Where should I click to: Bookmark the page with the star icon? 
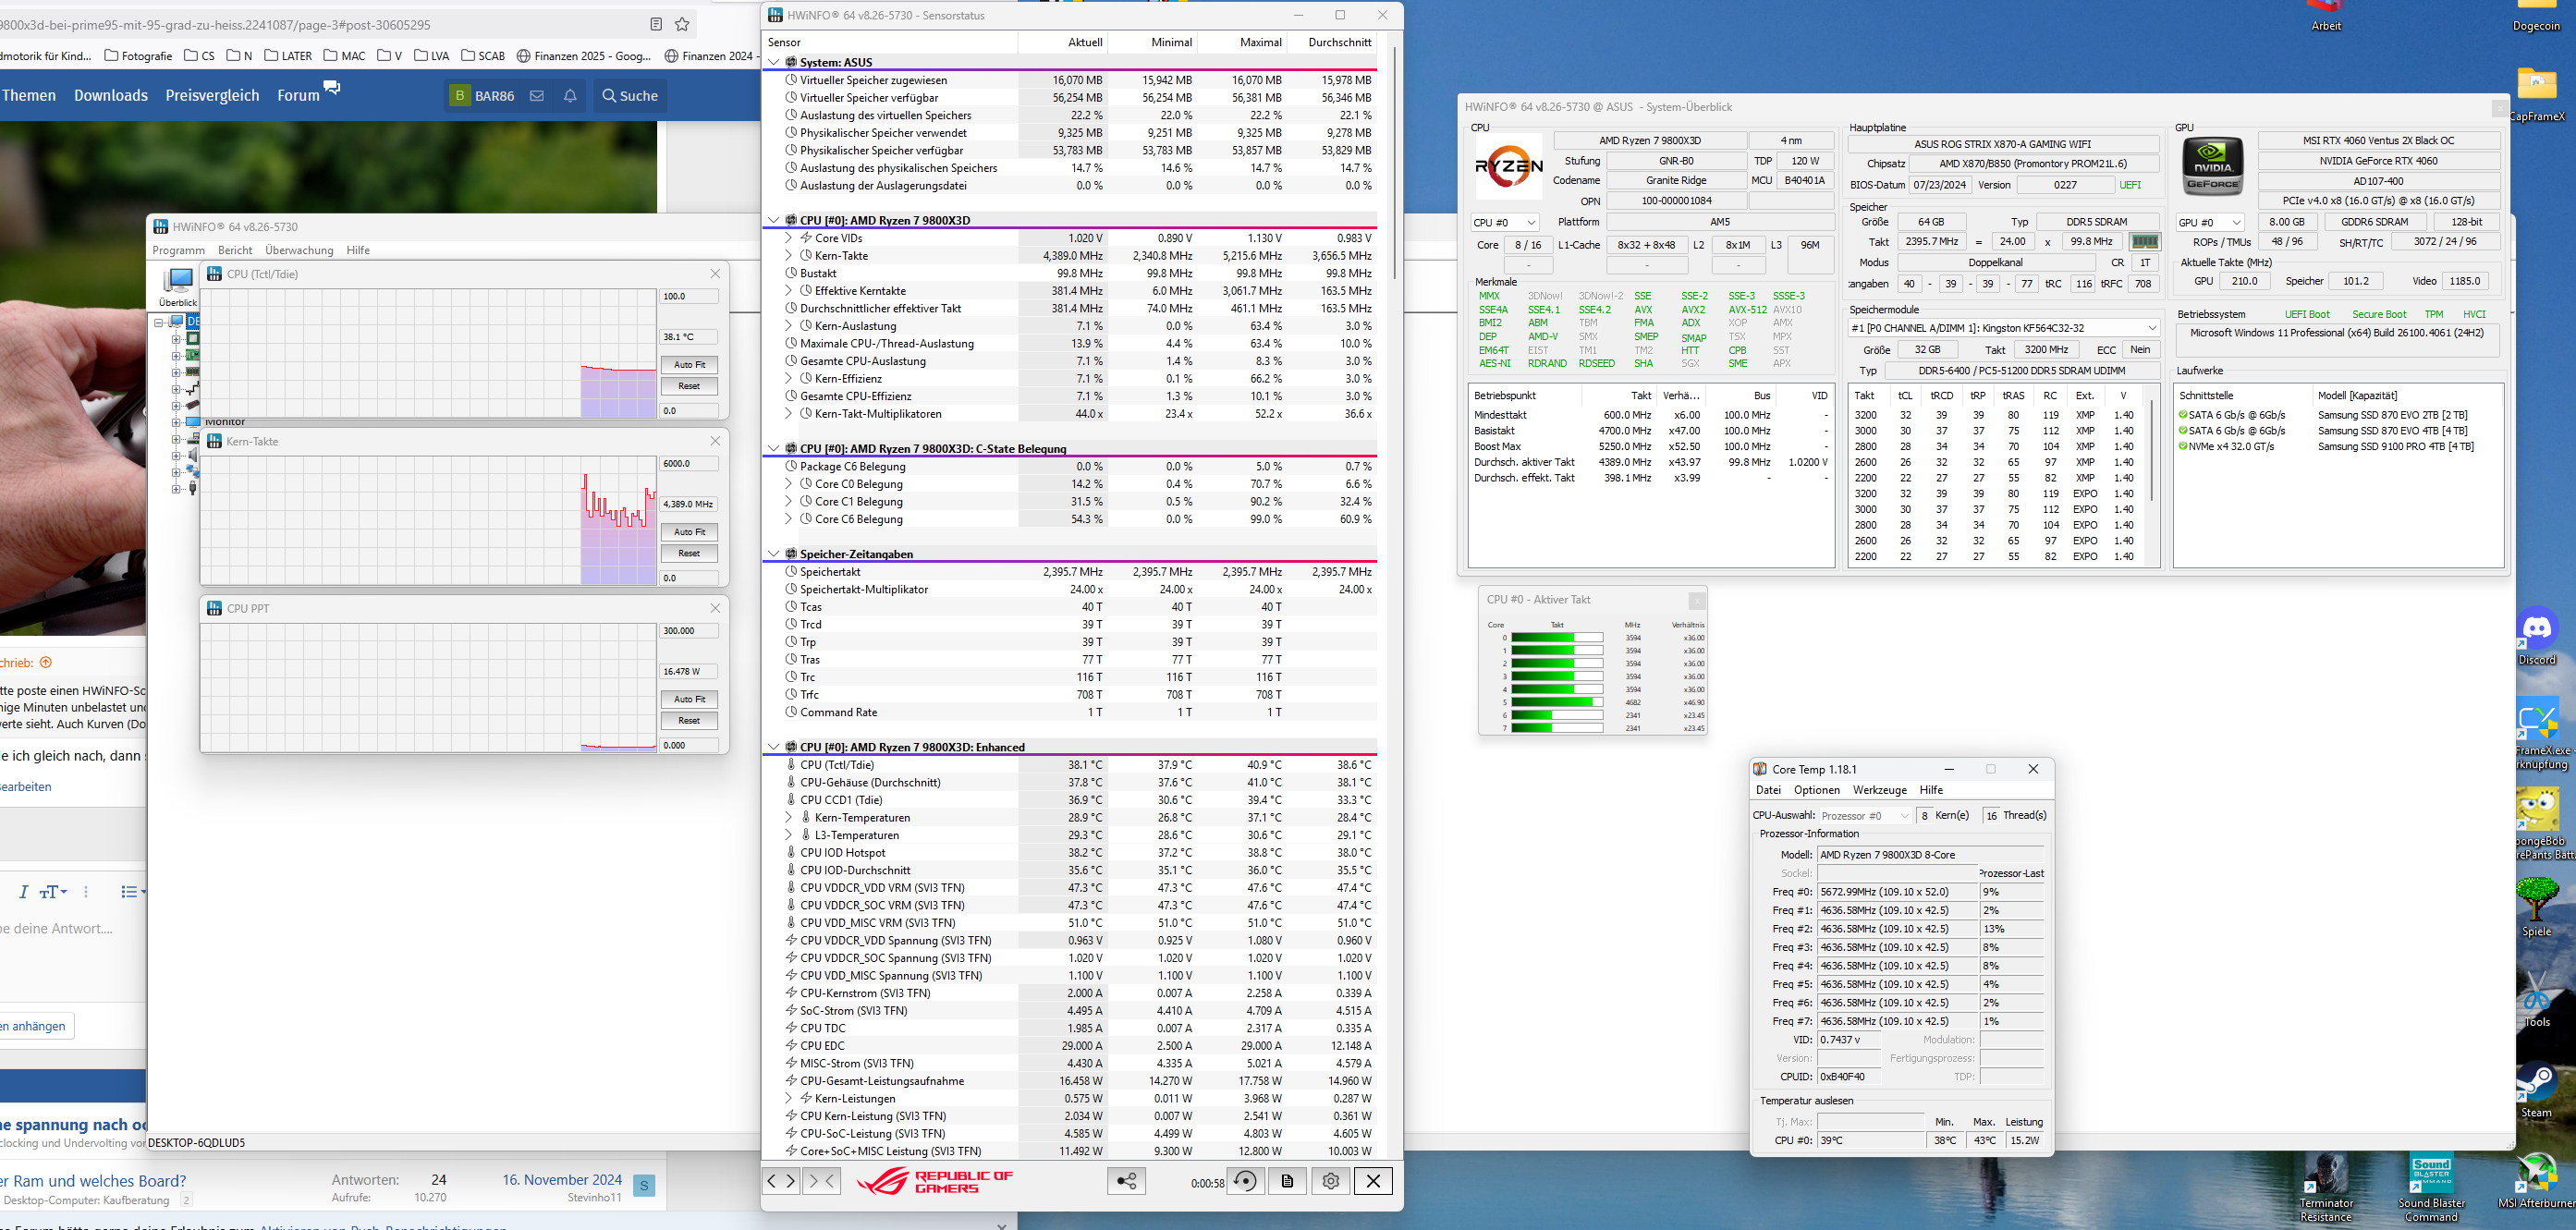pos(682,24)
